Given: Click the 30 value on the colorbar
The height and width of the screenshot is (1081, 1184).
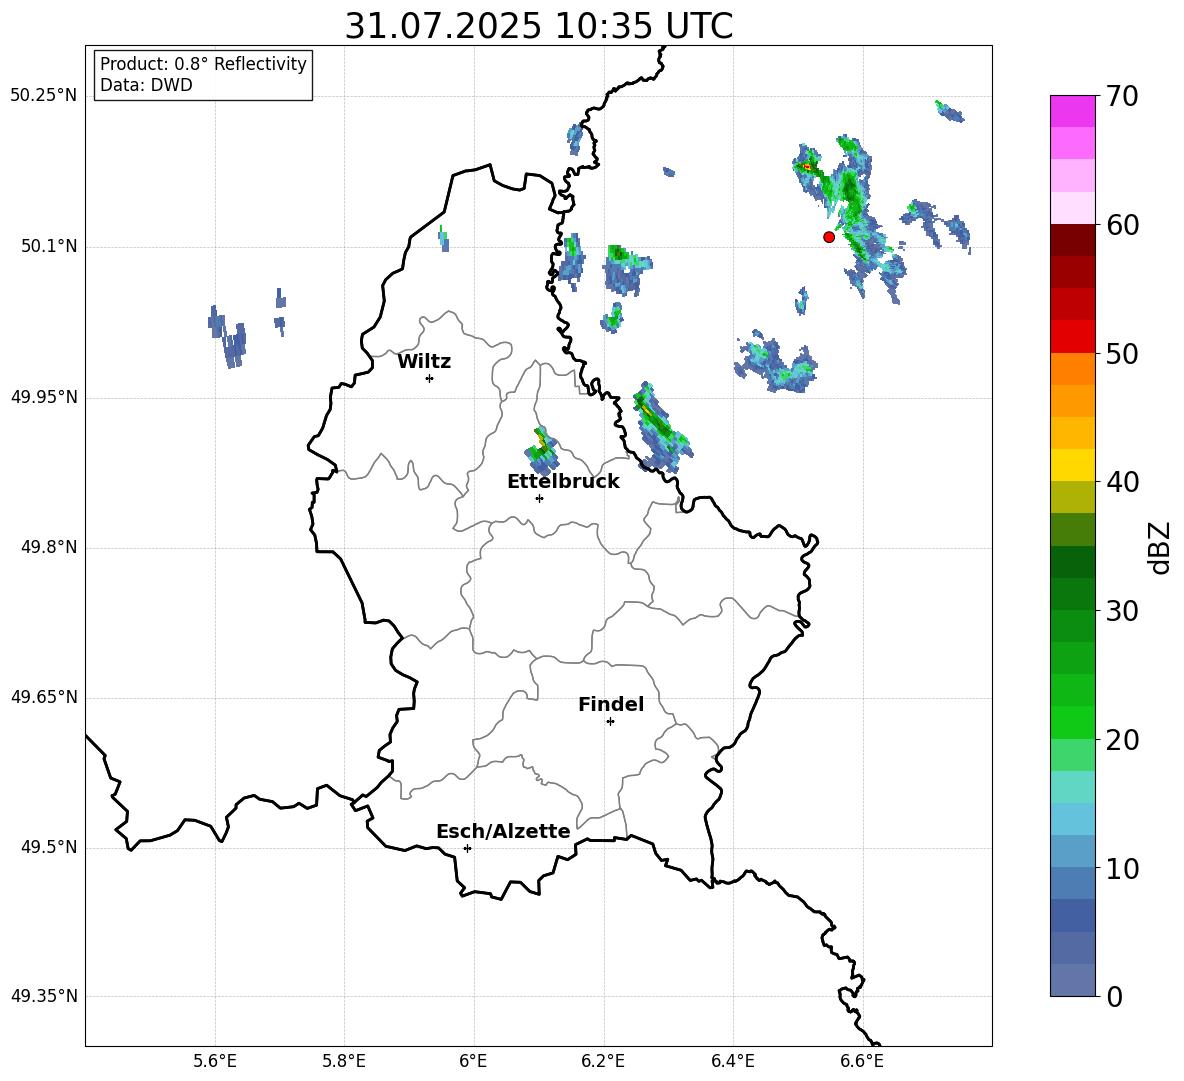Looking at the screenshot, I should pyautogui.click(x=1122, y=611).
